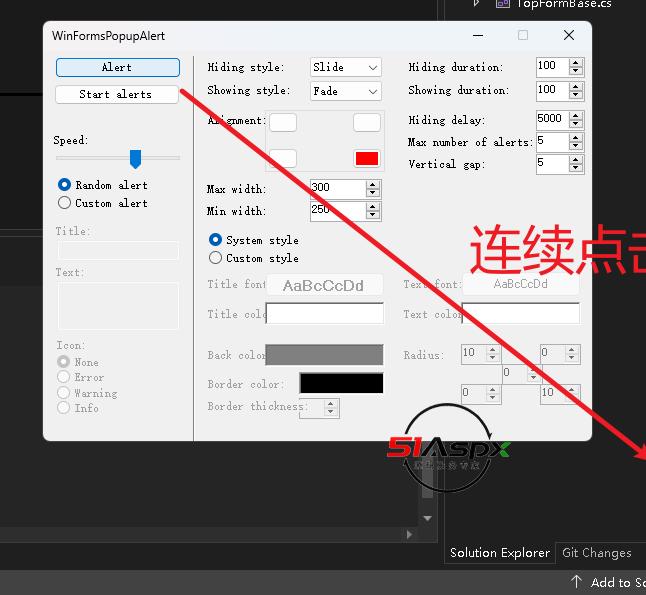
Task: Click the Text multiline input box
Action: [118, 306]
